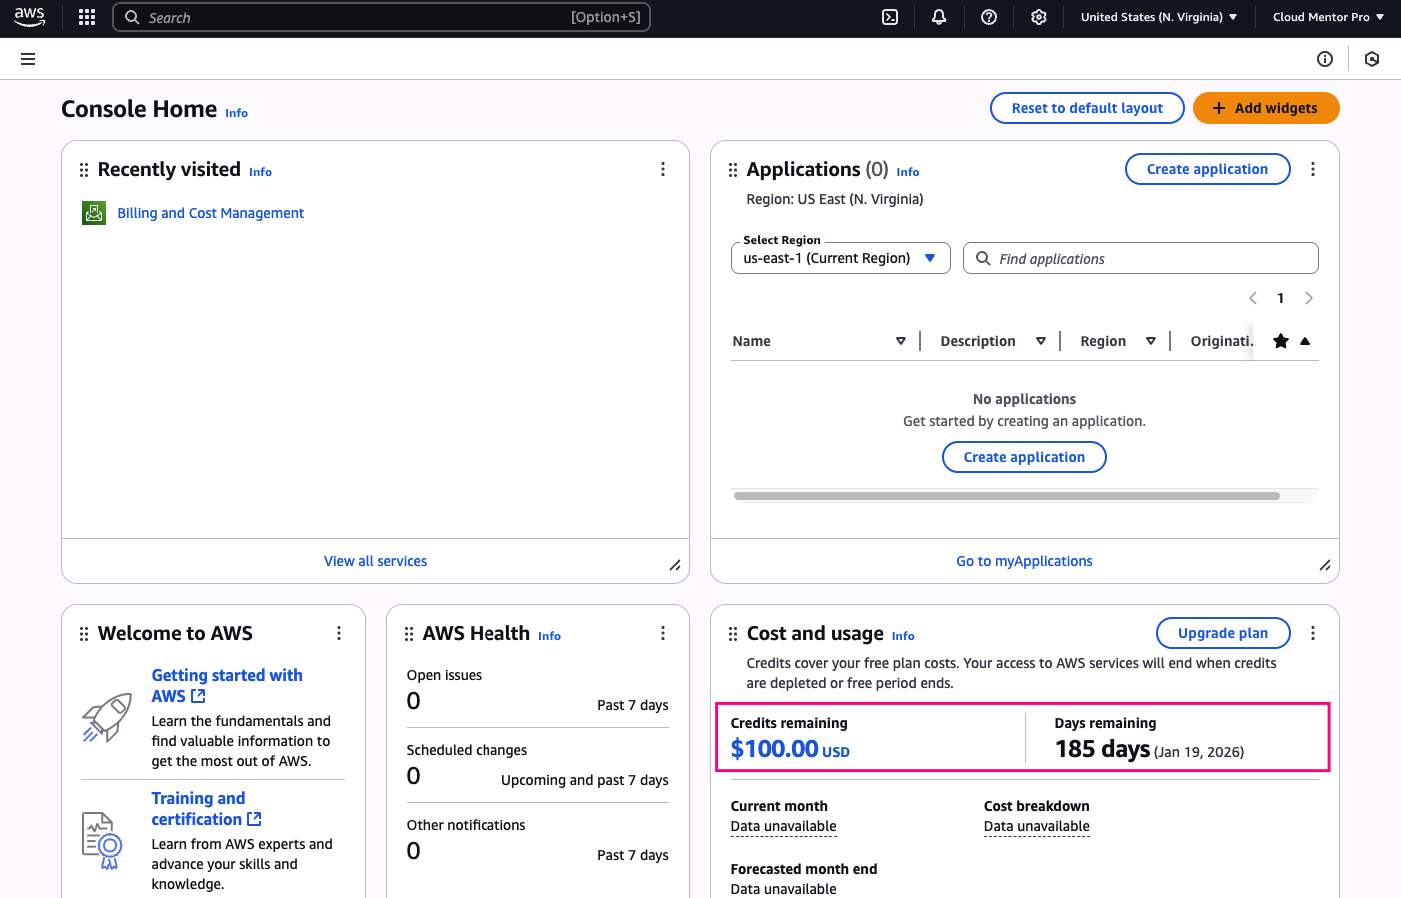This screenshot has width=1401, height=898.
Task: Open the Select Region us-east-1 dropdown
Action: pyautogui.click(x=841, y=258)
